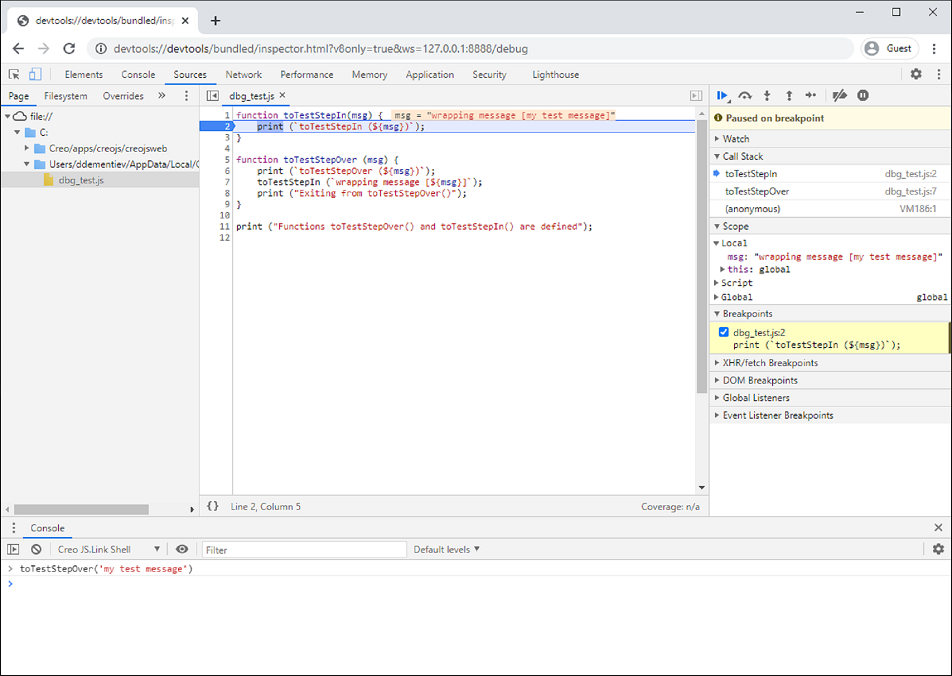Viewport: 952px width, 676px height.
Task: Open console live expression eye icon
Action: click(x=182, y=549)
